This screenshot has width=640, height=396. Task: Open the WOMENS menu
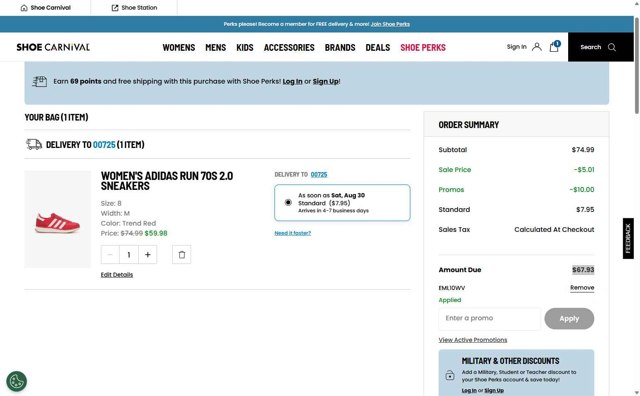point(179,47)
